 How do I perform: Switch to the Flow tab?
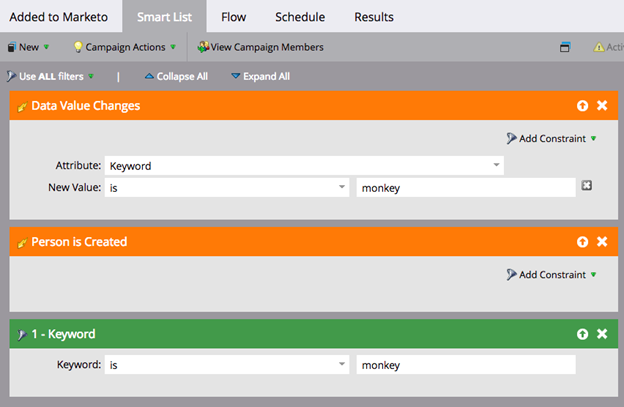[x=233, y=16]
